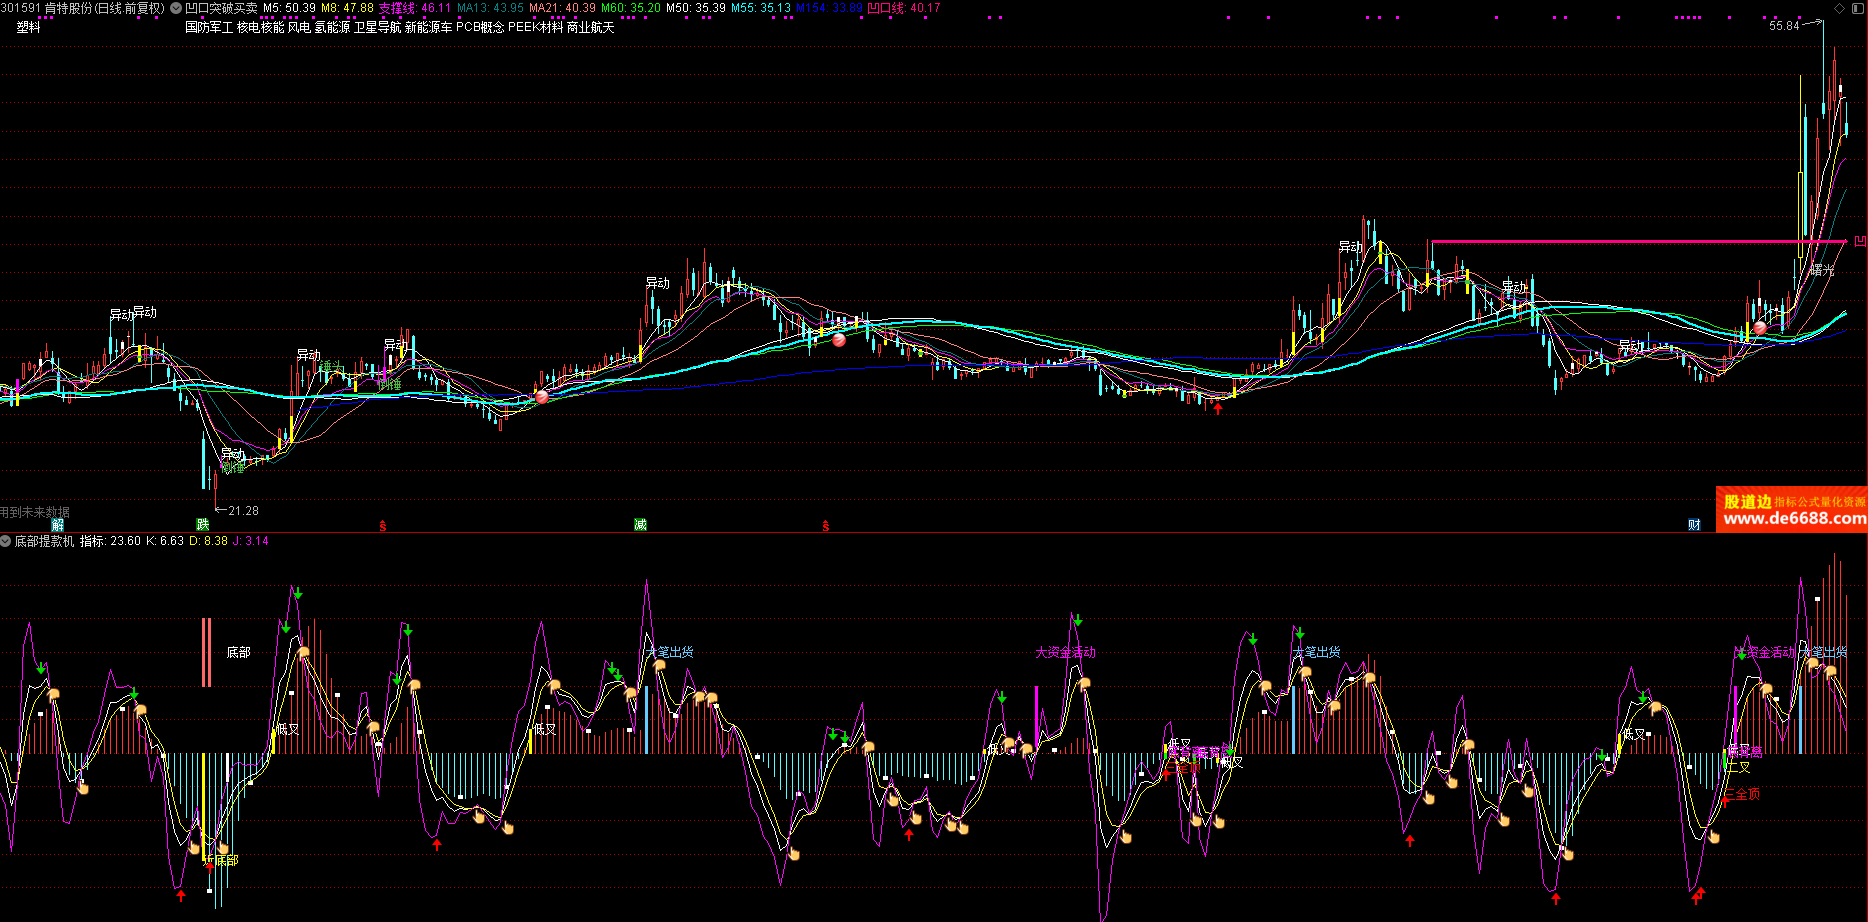The width and height of the screenshot is (1868, 922).
Task: Open the 商业航天 concept tag
Action: [x=591, y=27]
